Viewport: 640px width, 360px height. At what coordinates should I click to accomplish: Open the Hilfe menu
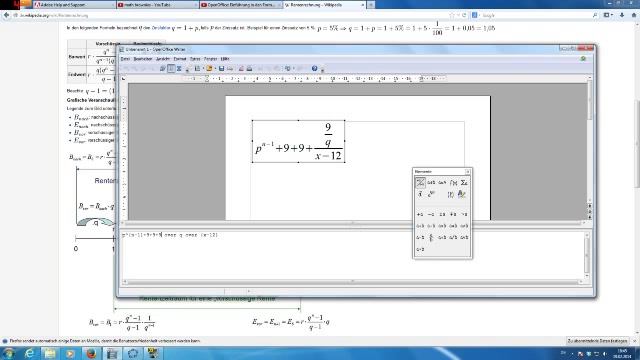coord(225,59)
